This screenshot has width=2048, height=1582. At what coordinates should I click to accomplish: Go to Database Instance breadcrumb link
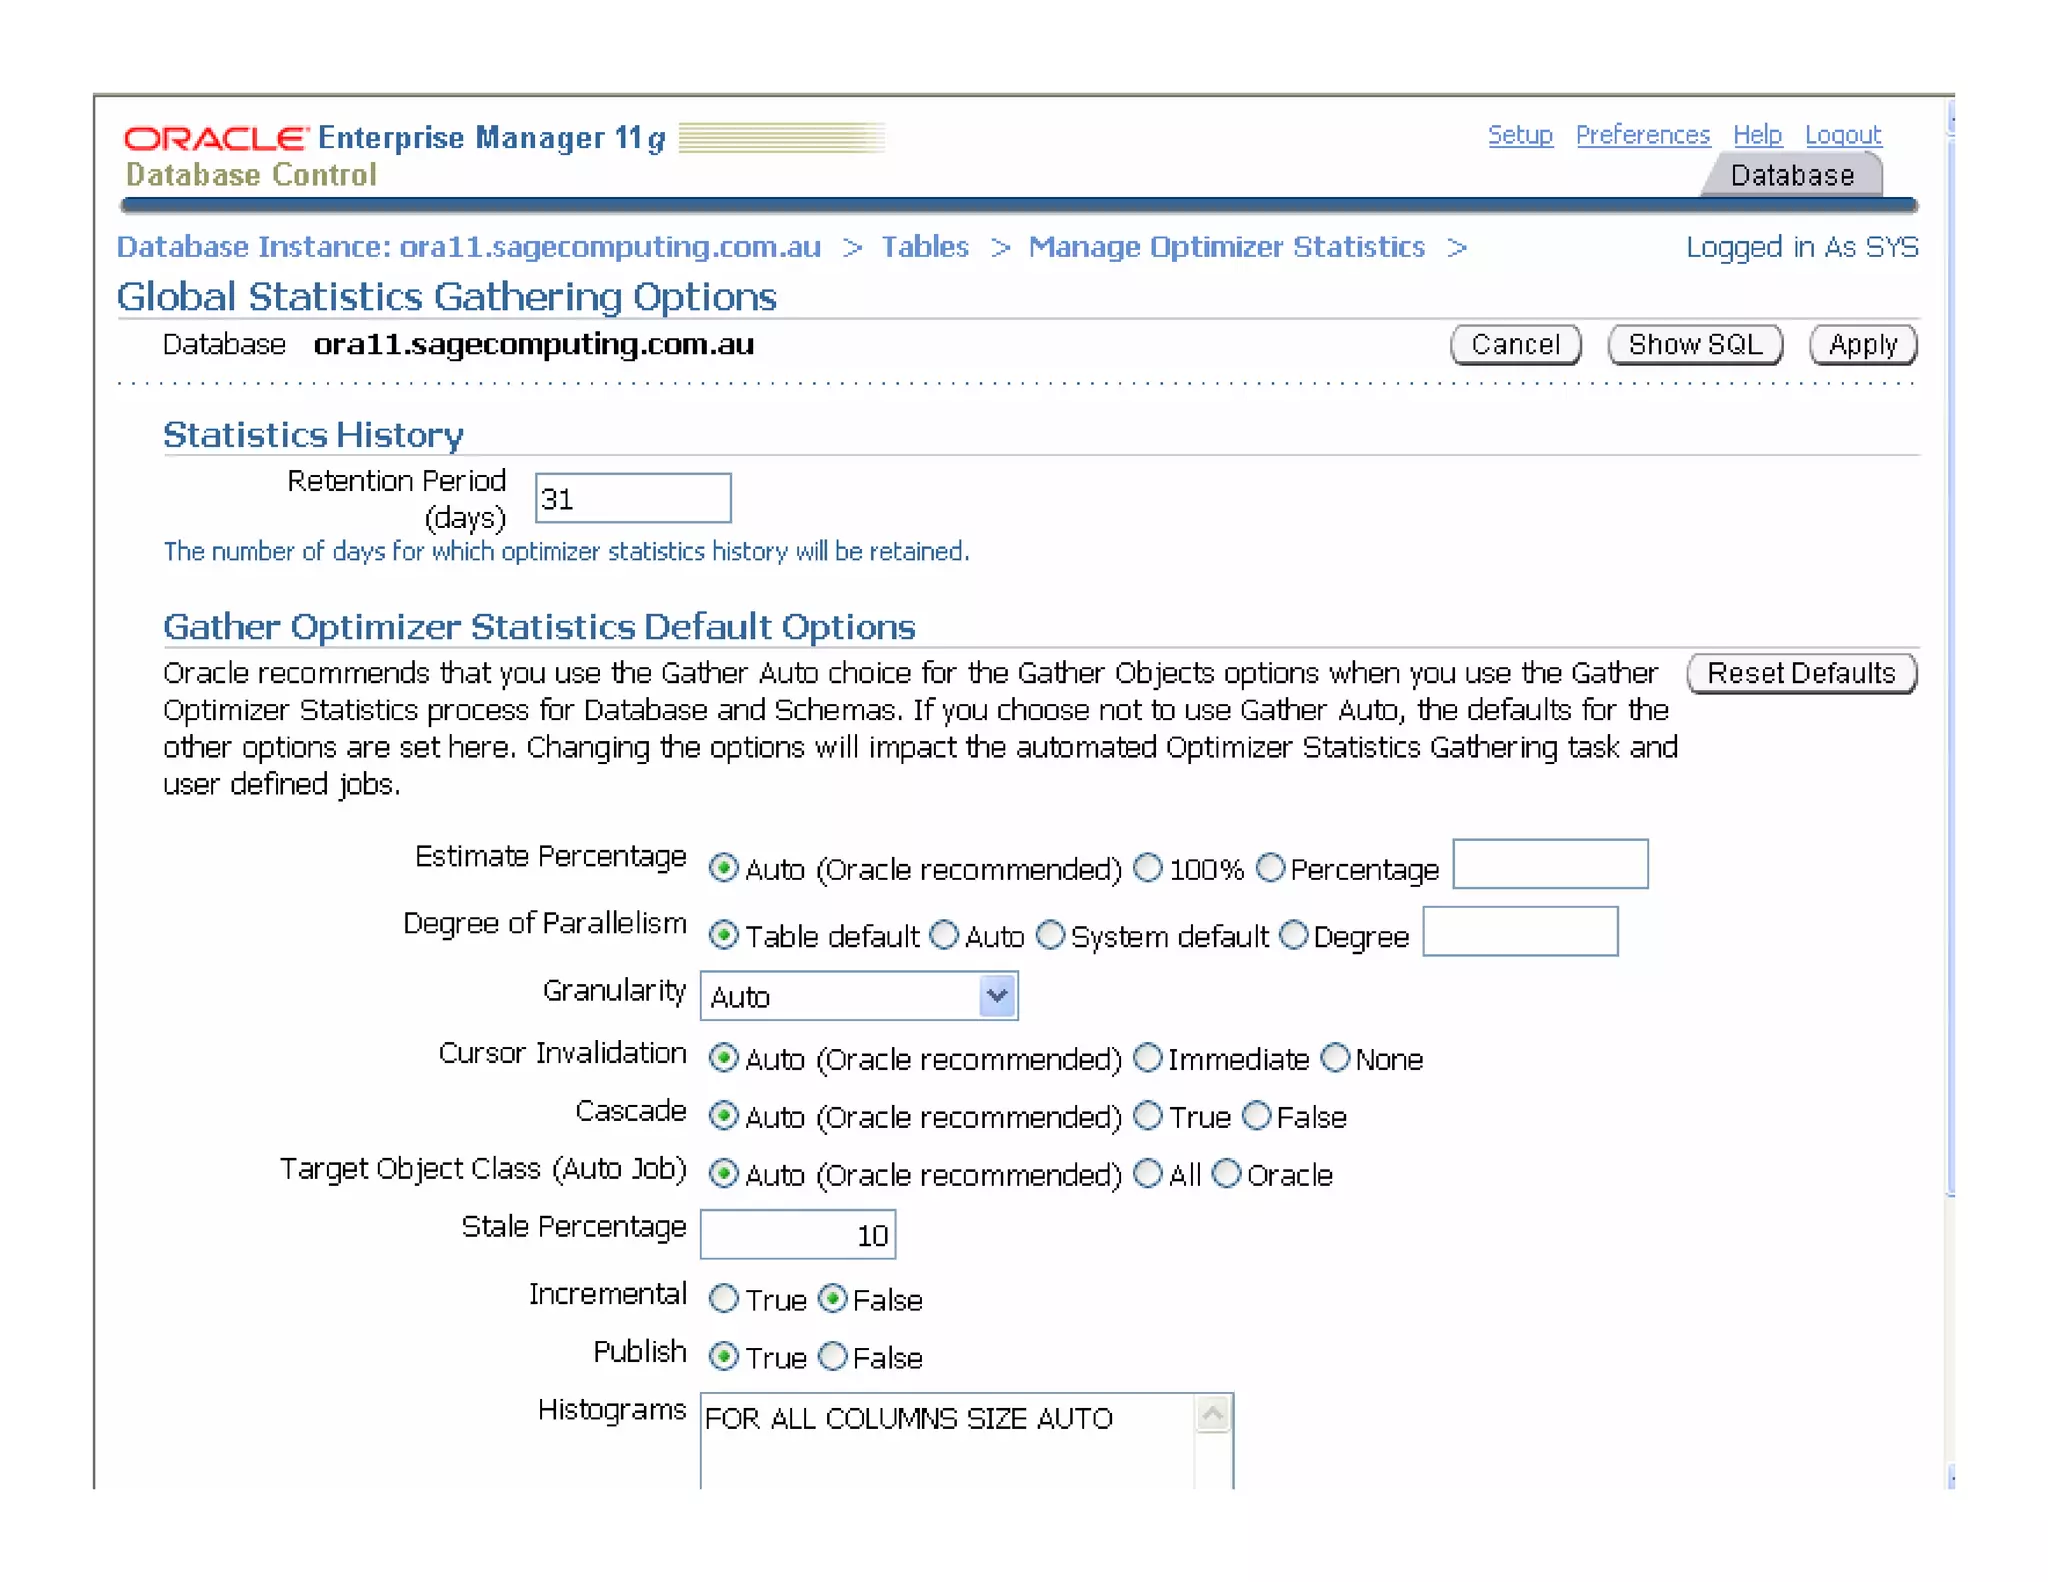[x=469, y=247]
